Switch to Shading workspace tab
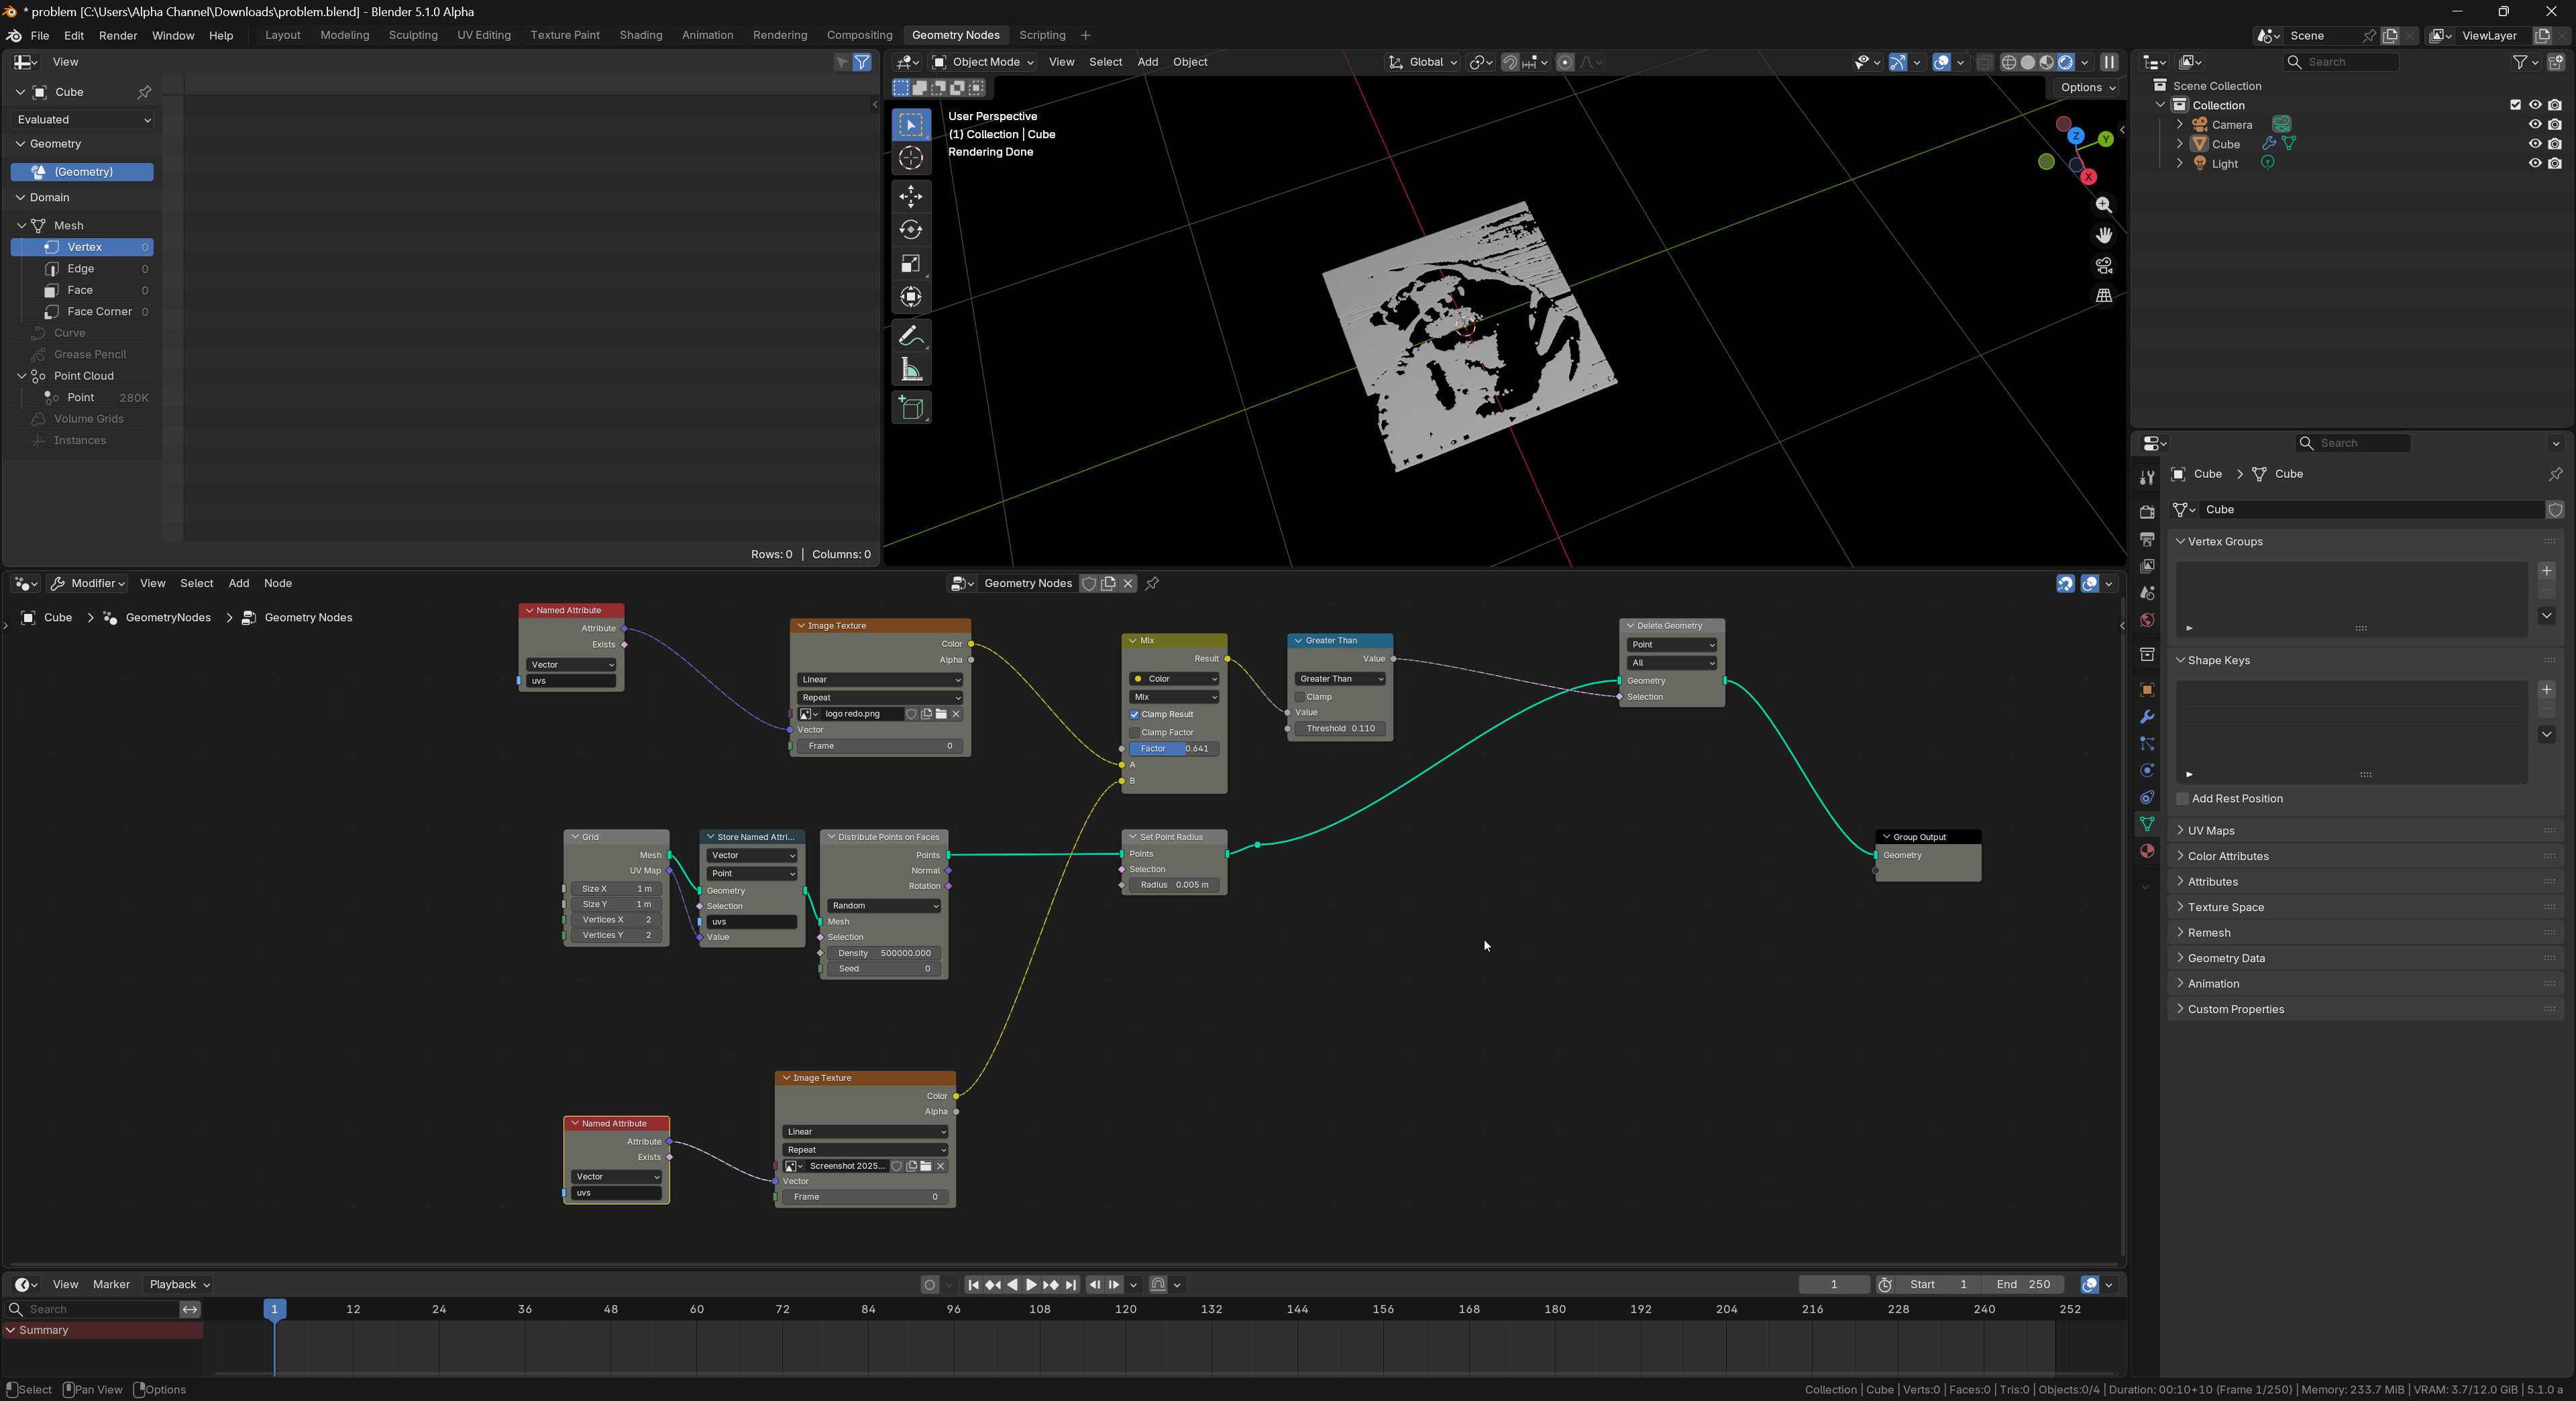2576x1401 pixels. [640, 35]
